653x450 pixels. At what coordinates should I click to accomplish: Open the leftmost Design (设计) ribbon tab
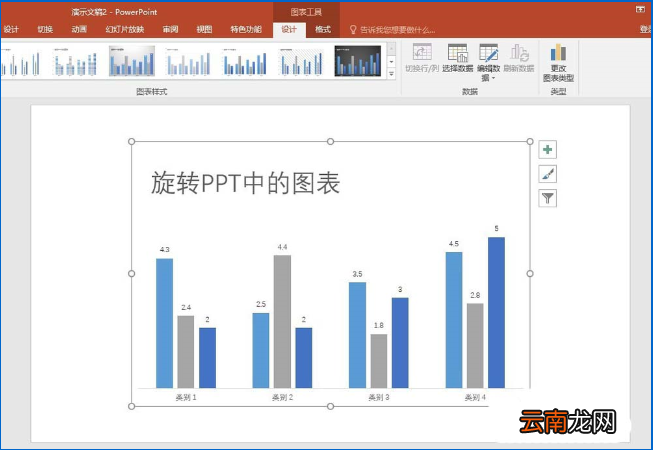point(11,29)
